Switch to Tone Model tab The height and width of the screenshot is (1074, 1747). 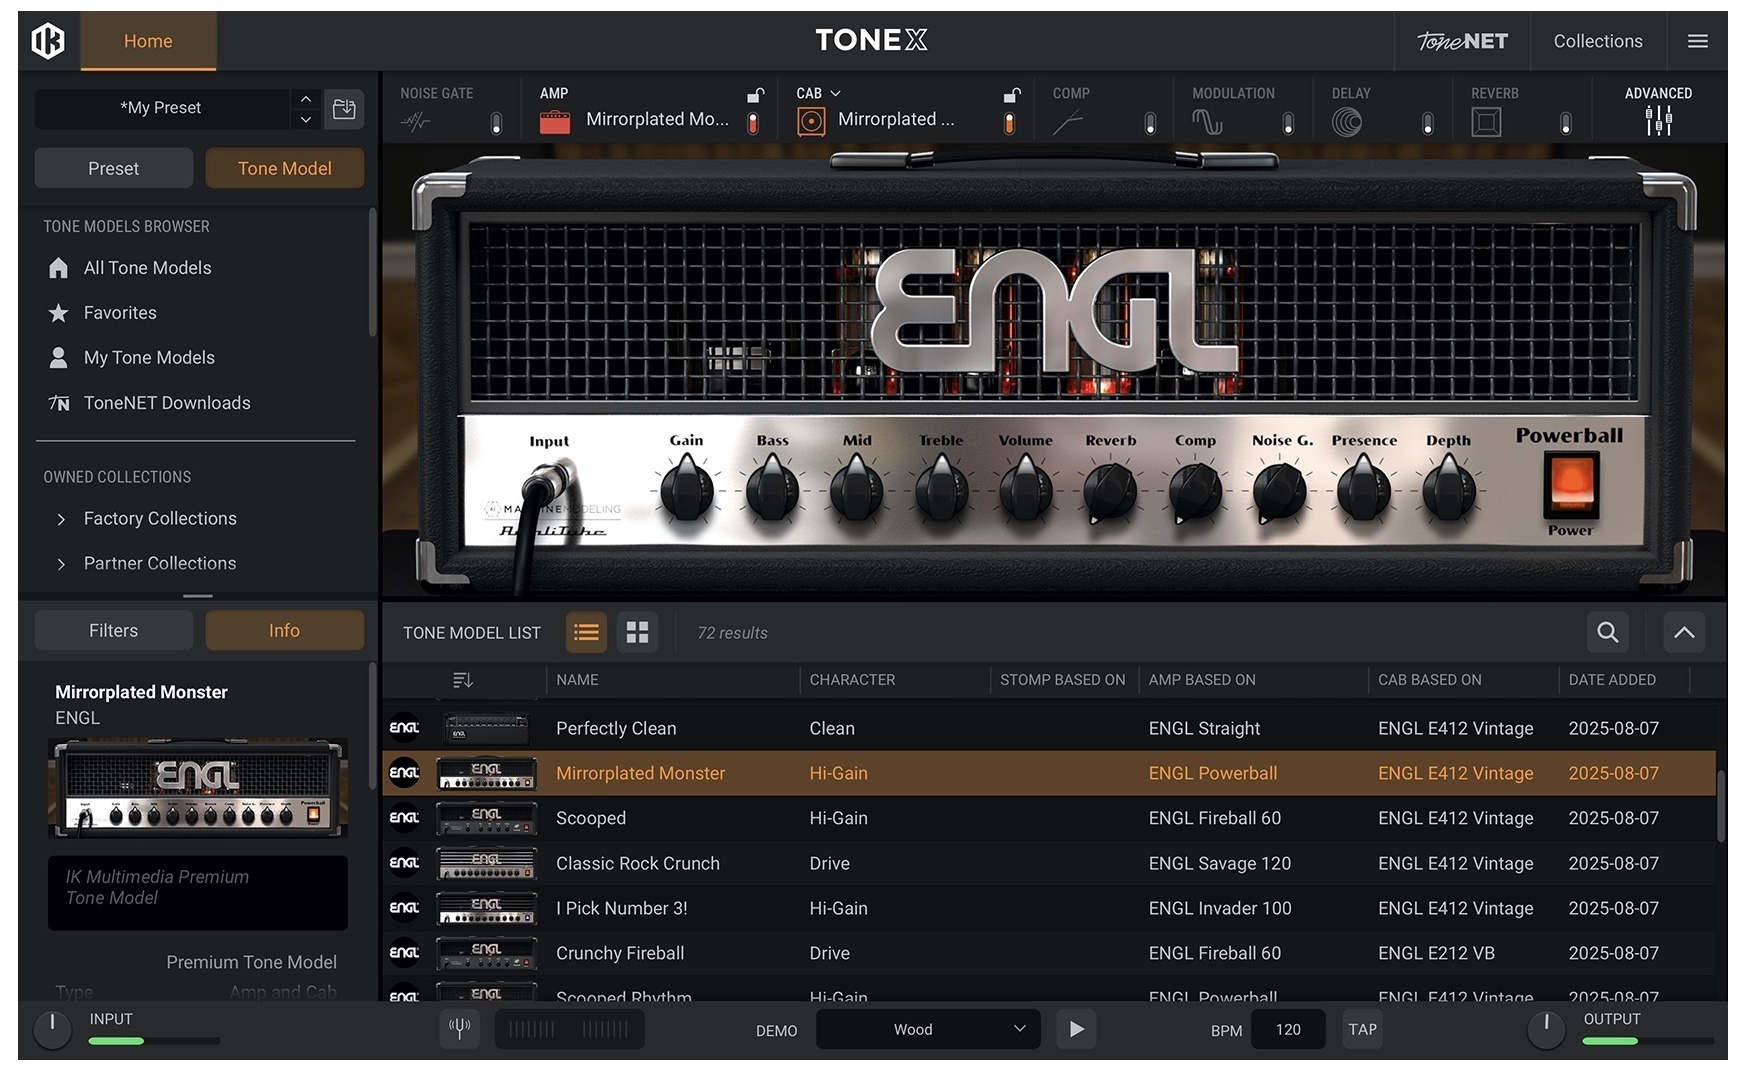tap(285, 168)
